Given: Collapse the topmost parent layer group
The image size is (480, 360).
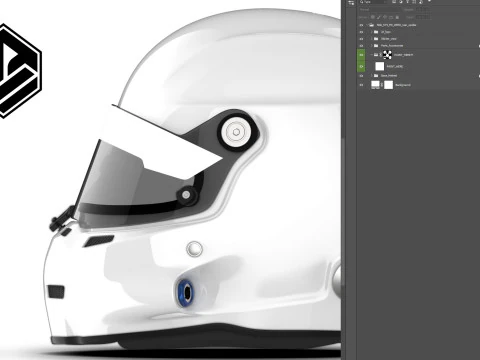Looking at the screenshot, I should pyautogui.click(x=367, y=25).
